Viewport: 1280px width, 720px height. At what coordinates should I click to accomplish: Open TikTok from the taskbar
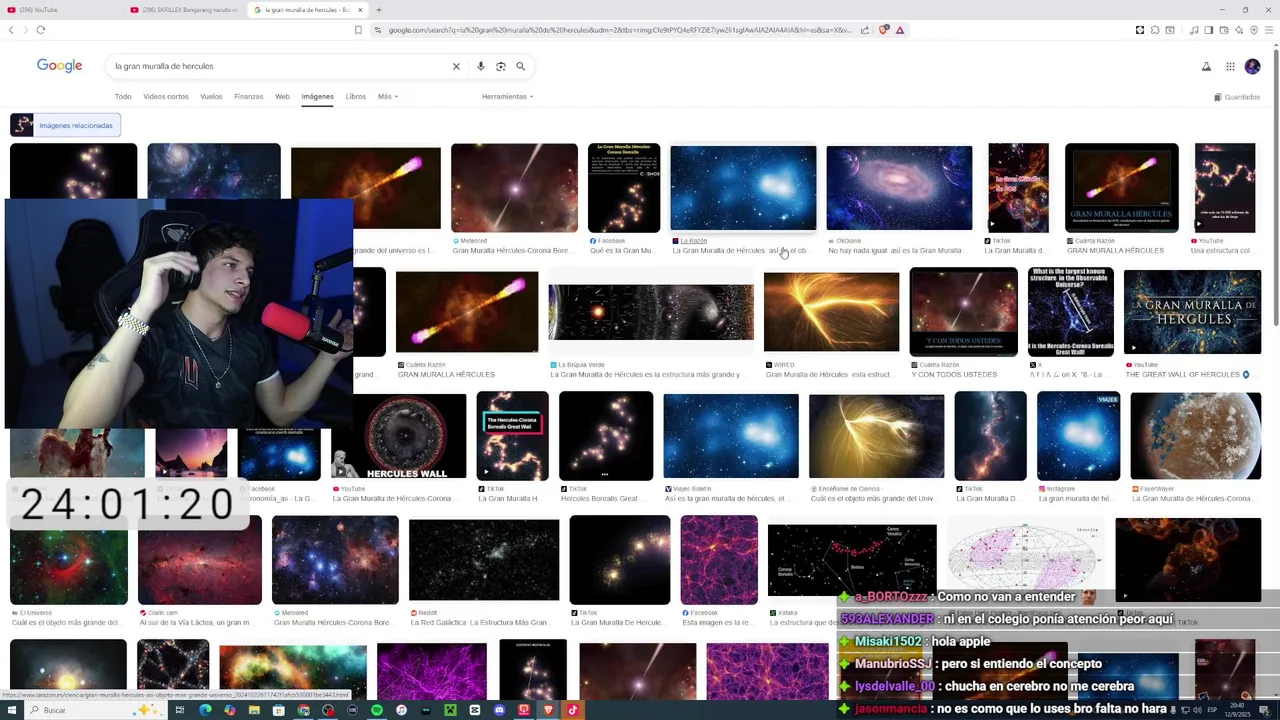573,710
